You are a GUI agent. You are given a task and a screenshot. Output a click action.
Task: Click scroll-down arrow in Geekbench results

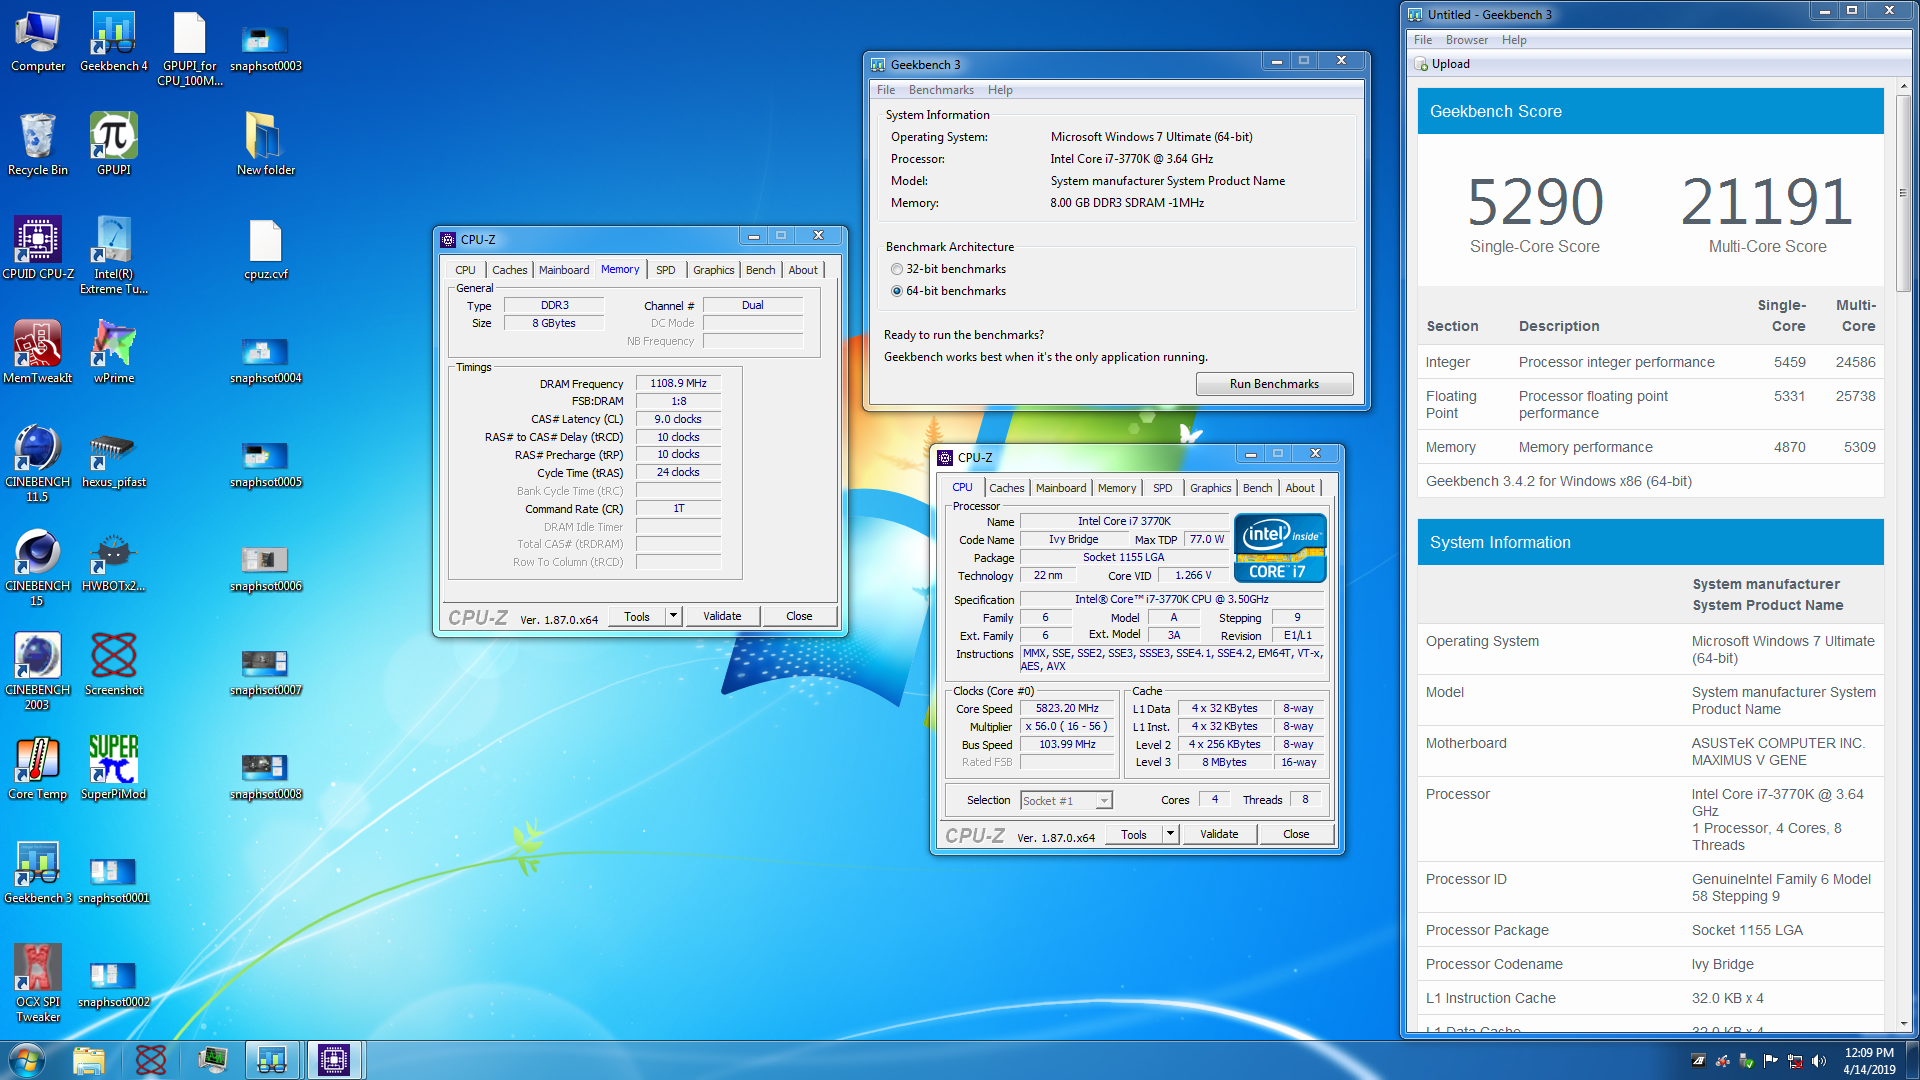(1903, 1024)
